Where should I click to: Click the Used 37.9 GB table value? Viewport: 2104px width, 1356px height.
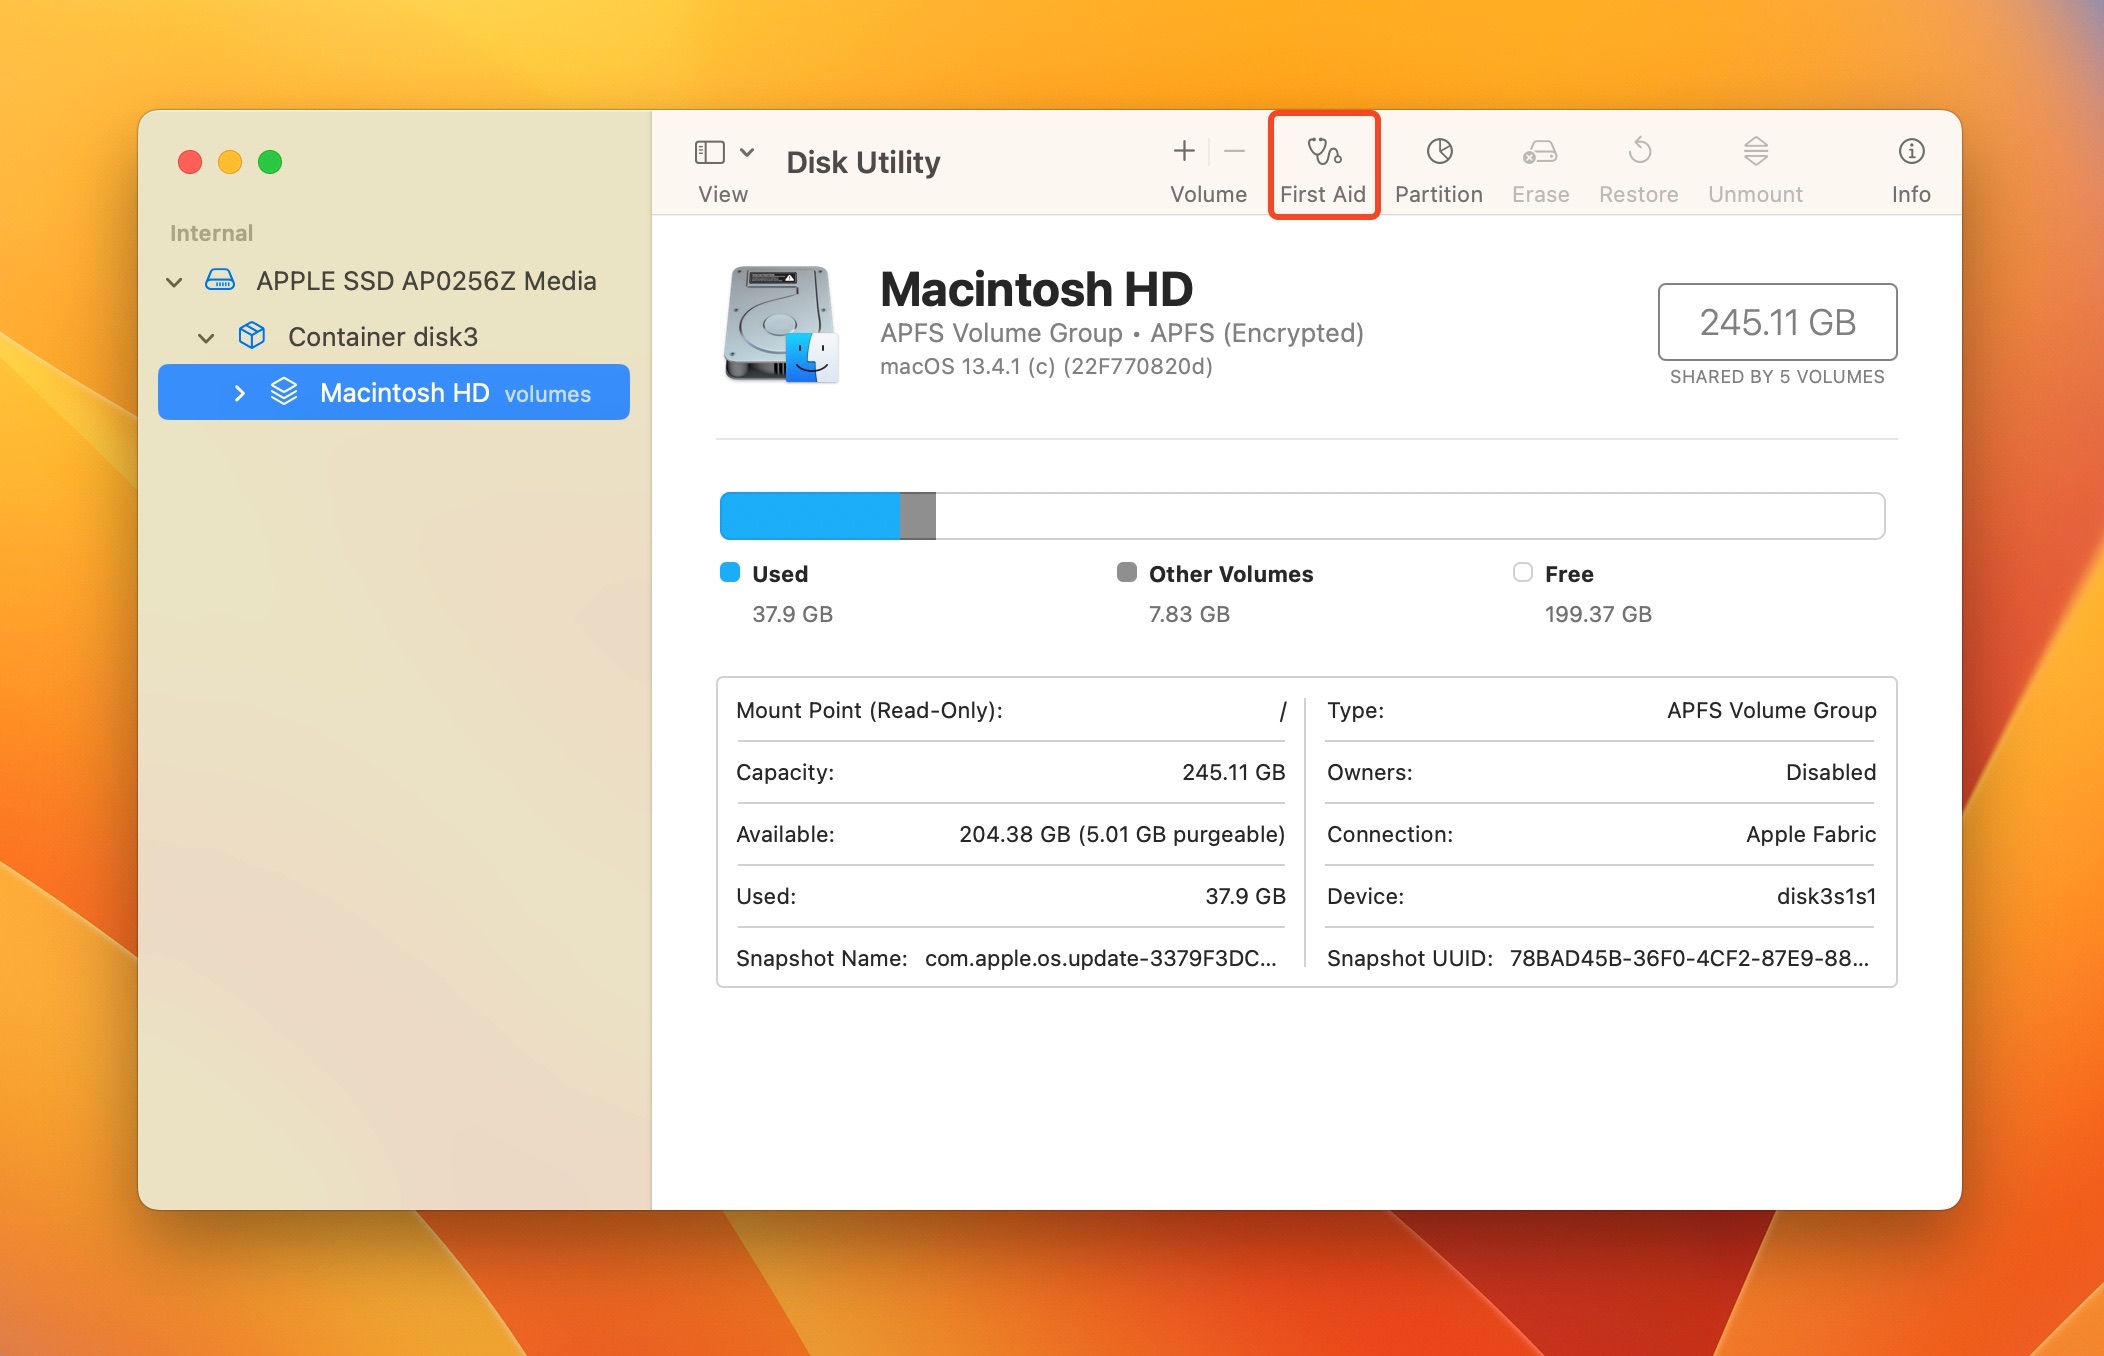1245,896
